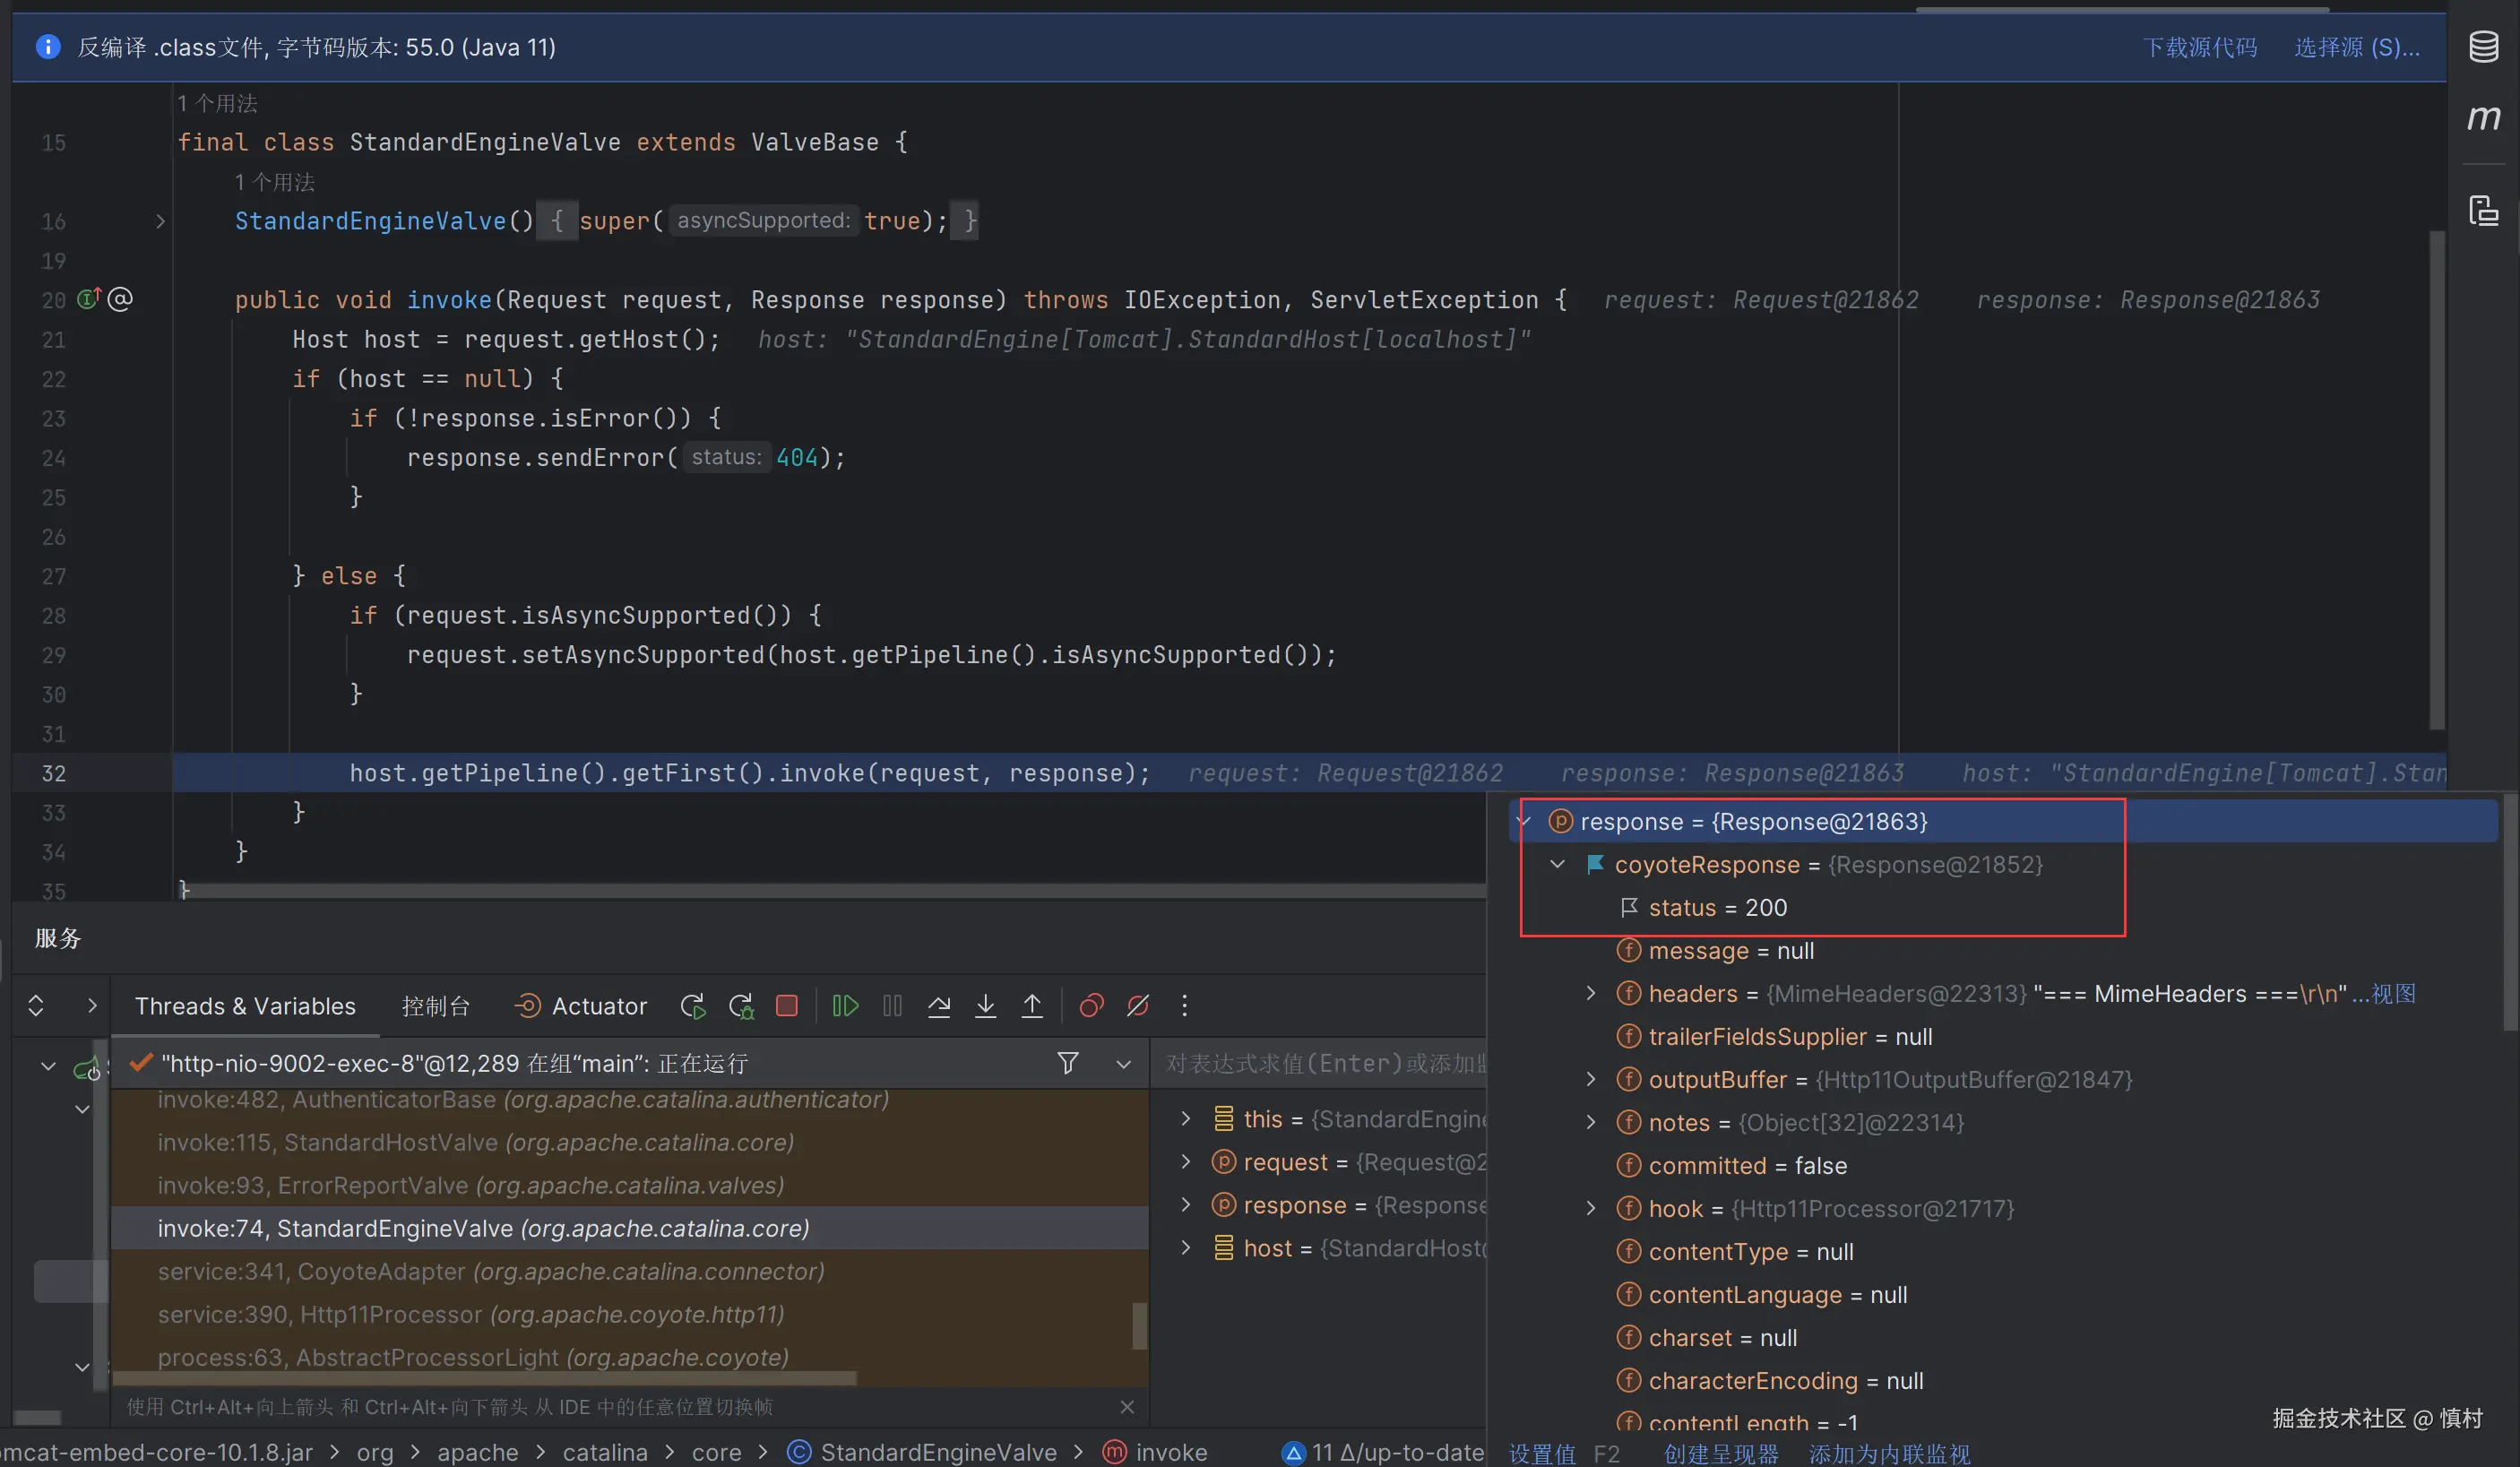Click the 下载源代码 link
This screenshot has width=2520, height=1467.
tap(2199, 48)
